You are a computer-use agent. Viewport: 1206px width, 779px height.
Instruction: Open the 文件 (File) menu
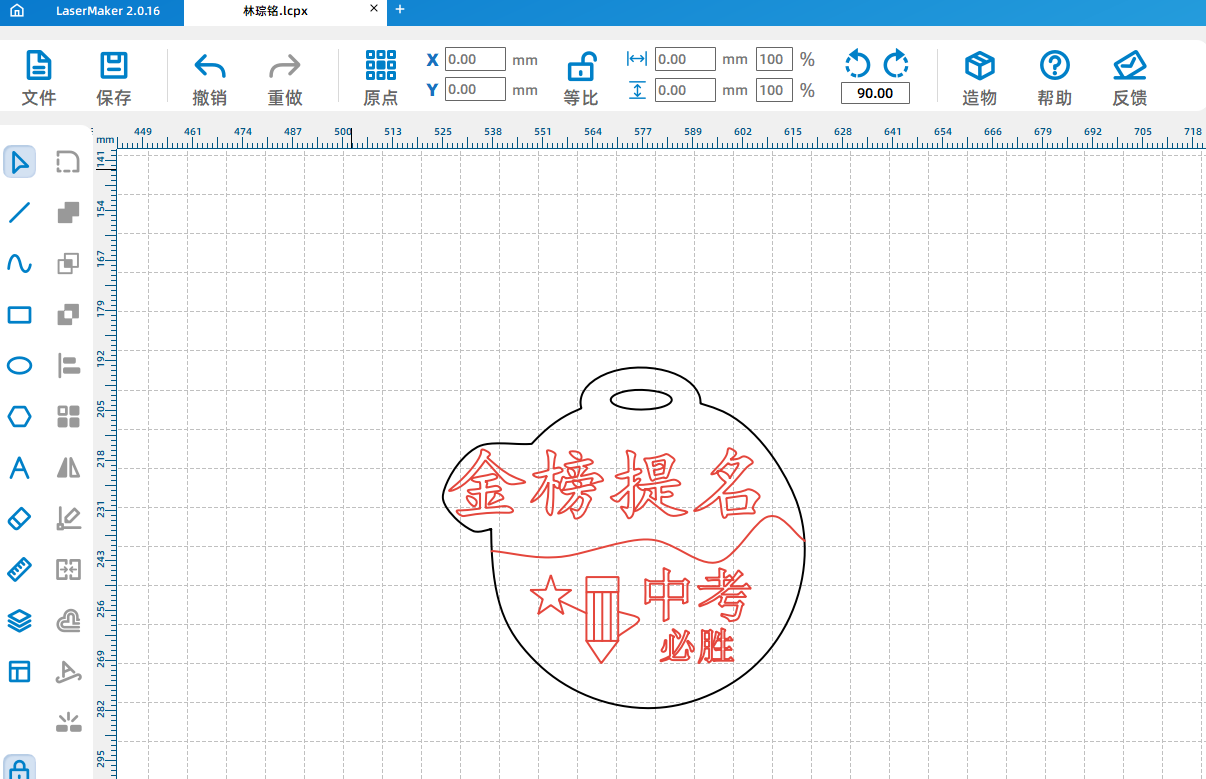tap(39, 78)
